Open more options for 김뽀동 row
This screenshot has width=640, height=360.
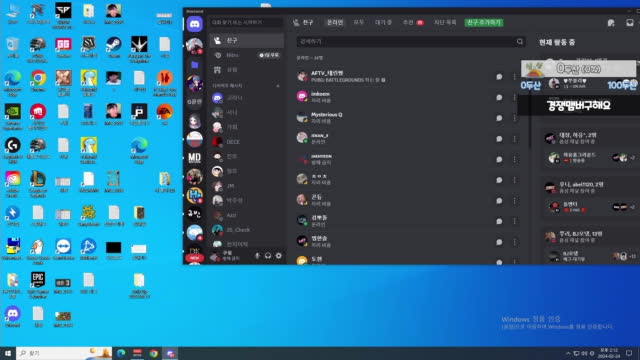(515, 221)
